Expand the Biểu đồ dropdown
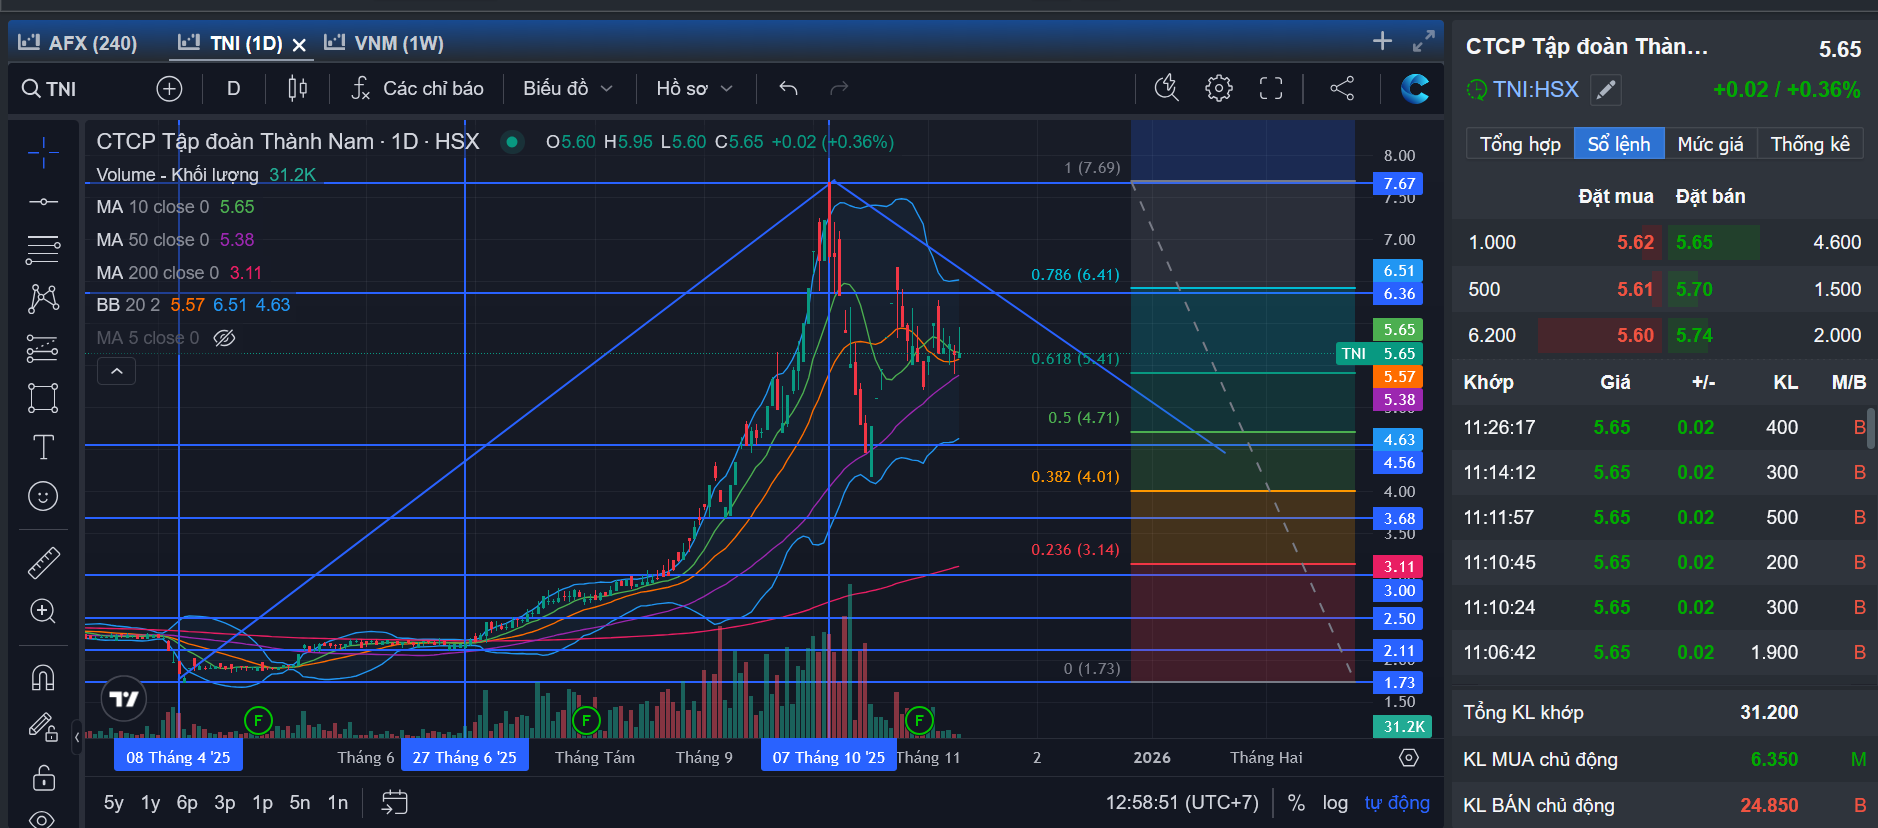 tap(568, 89)
